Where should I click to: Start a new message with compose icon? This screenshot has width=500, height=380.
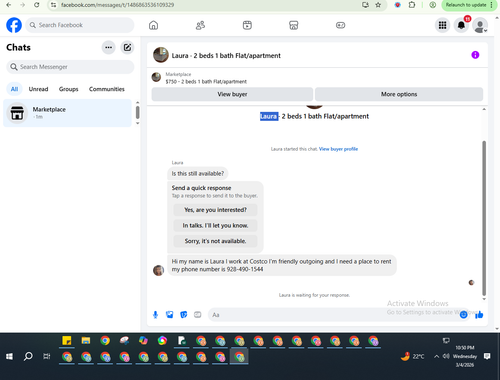127,47
